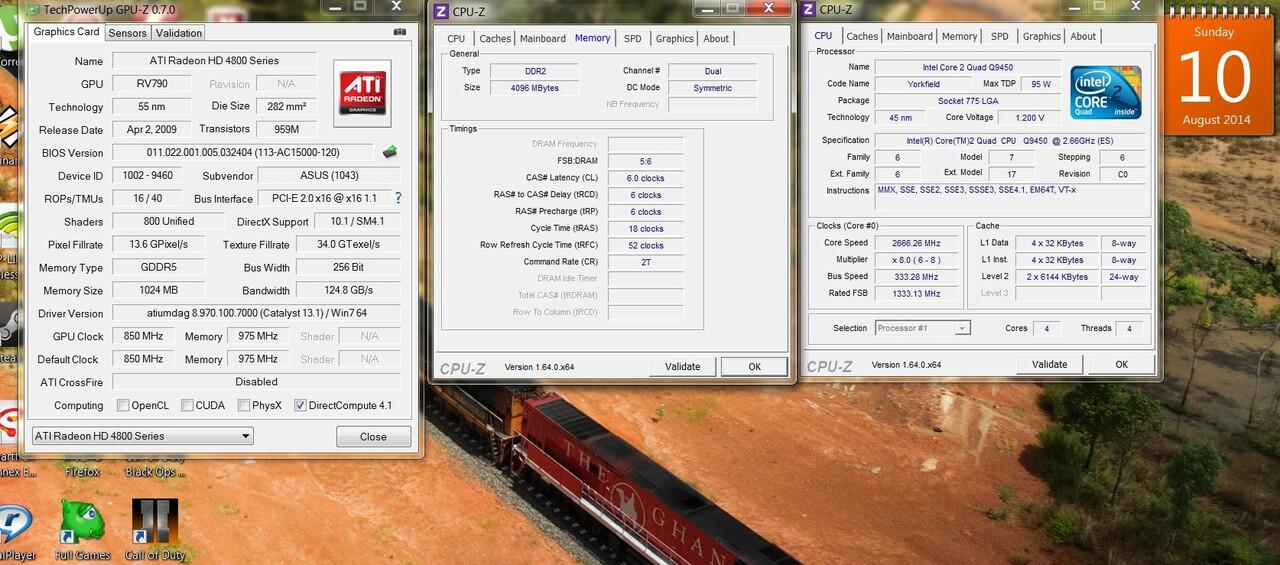The width and height of the screenshot is (1280, 565).
Task: Open the About tab in the Memory CPU-Z window
Action: [x=716, y=38]
